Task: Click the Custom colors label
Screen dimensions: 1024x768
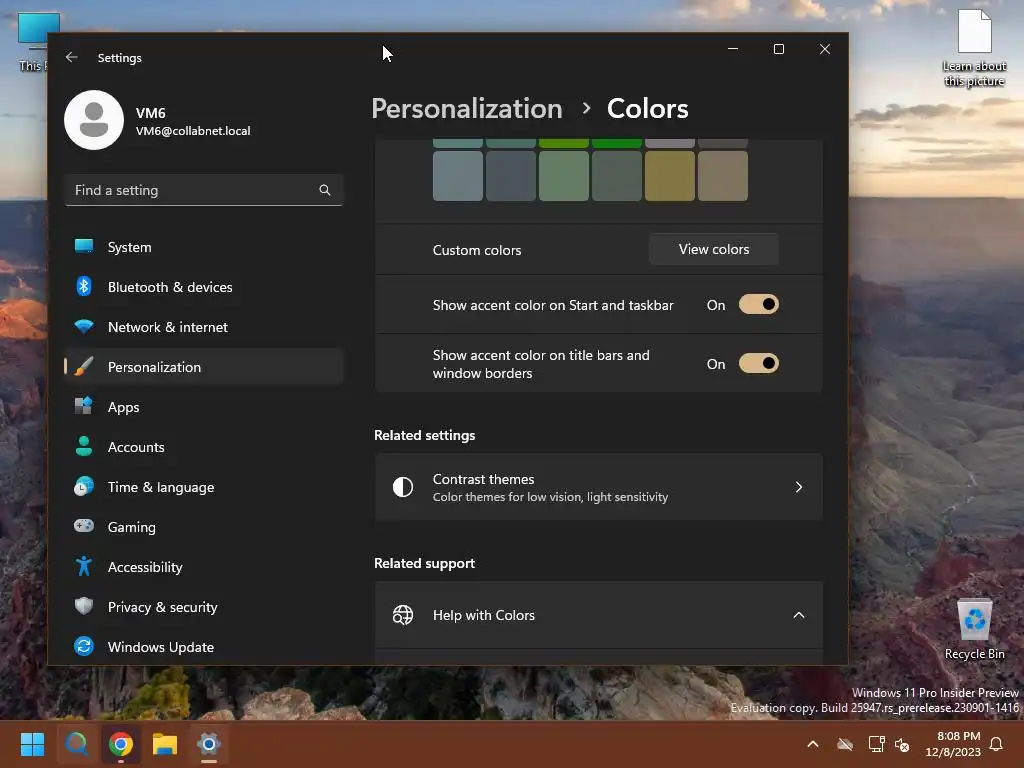Action: click(477, 250)
